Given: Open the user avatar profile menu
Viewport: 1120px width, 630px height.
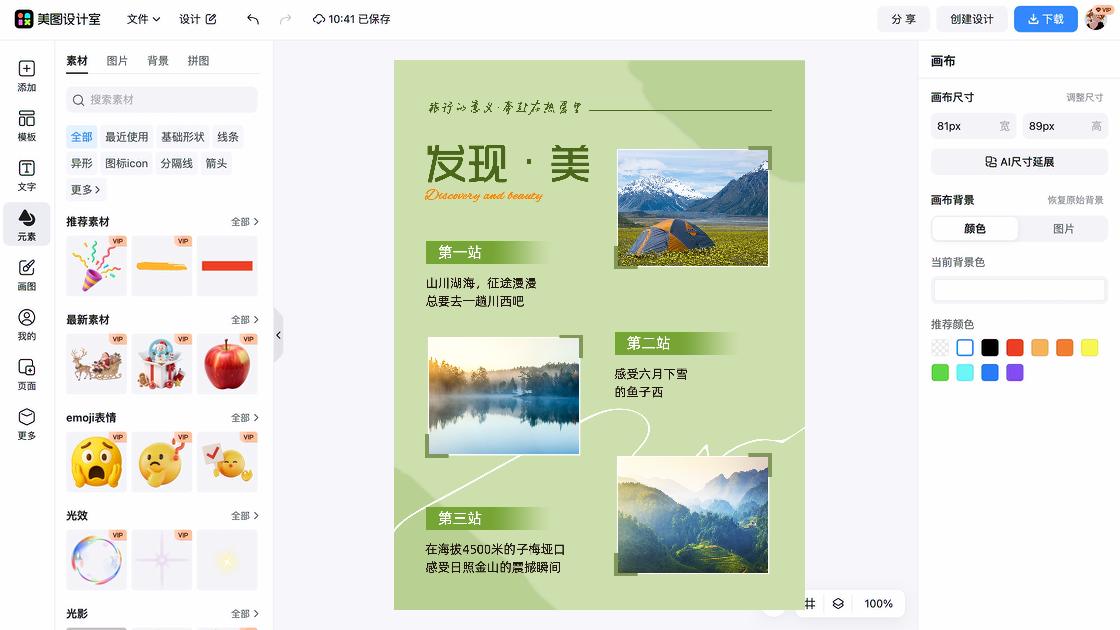Looking at the screenshot, I should [1096, 19].
